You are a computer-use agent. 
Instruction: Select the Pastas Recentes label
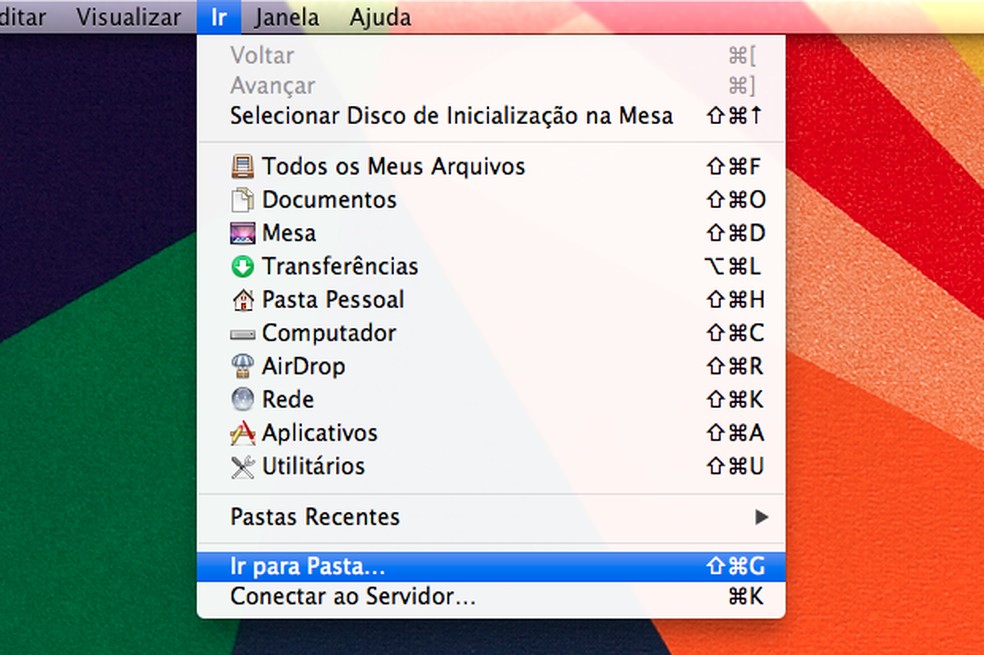point(315,518)
